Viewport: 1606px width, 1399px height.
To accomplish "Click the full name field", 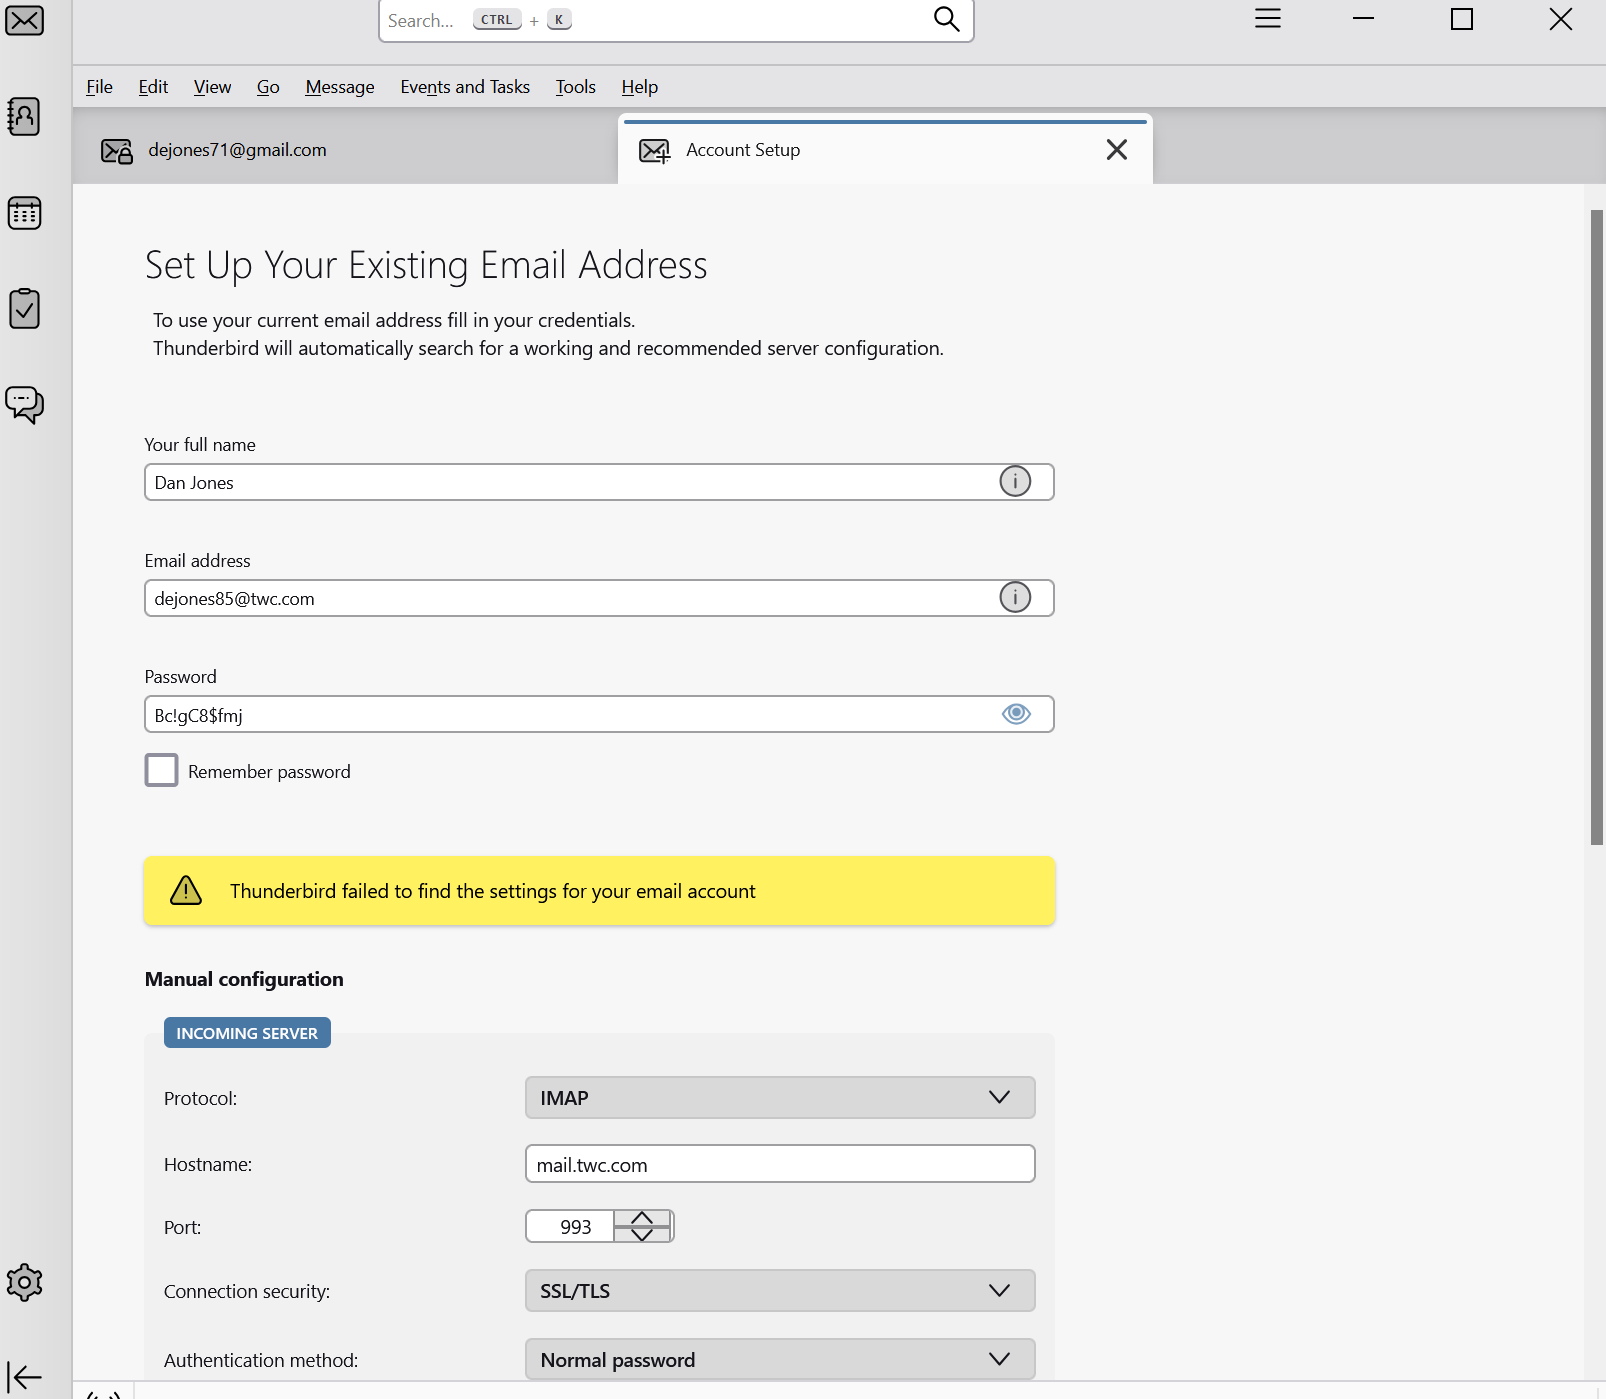I will [x=599, y=482].
